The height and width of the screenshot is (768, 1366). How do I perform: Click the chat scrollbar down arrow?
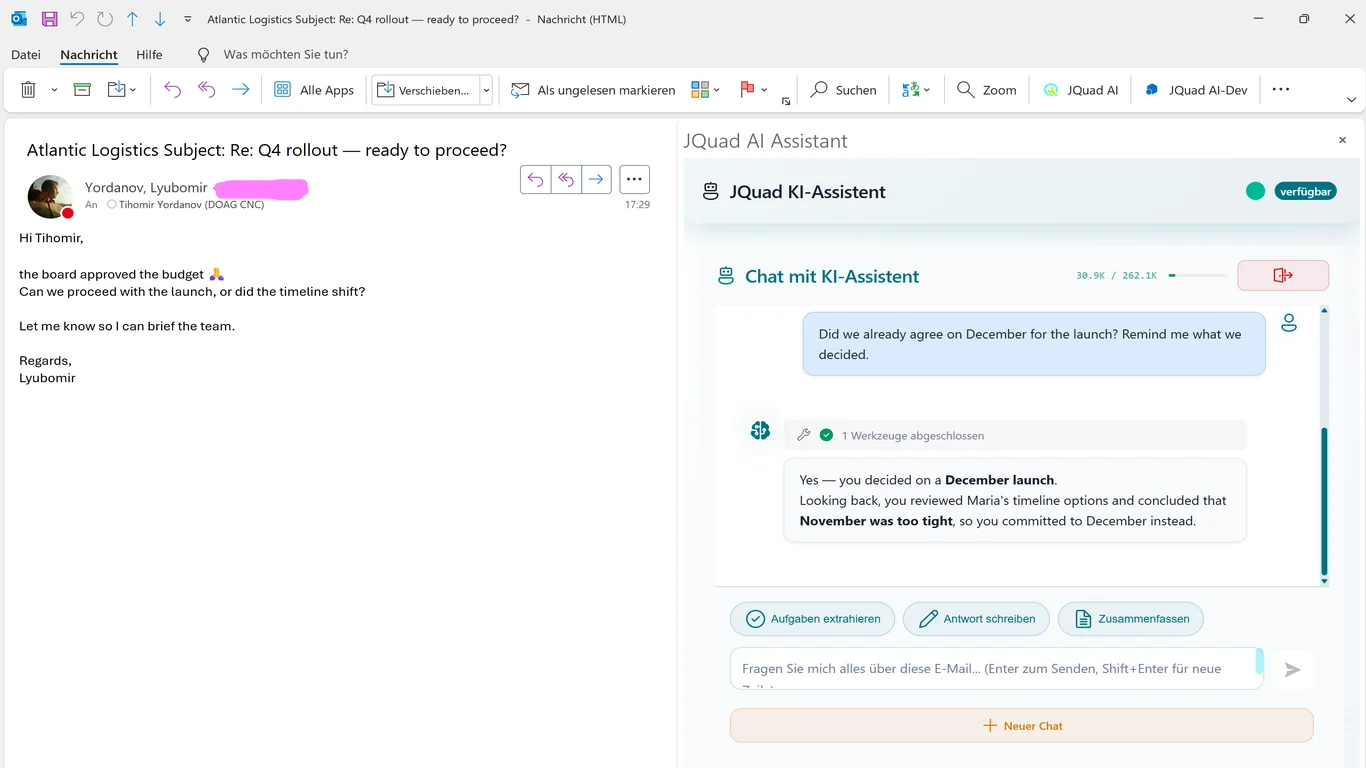(x=1324, y=581)
